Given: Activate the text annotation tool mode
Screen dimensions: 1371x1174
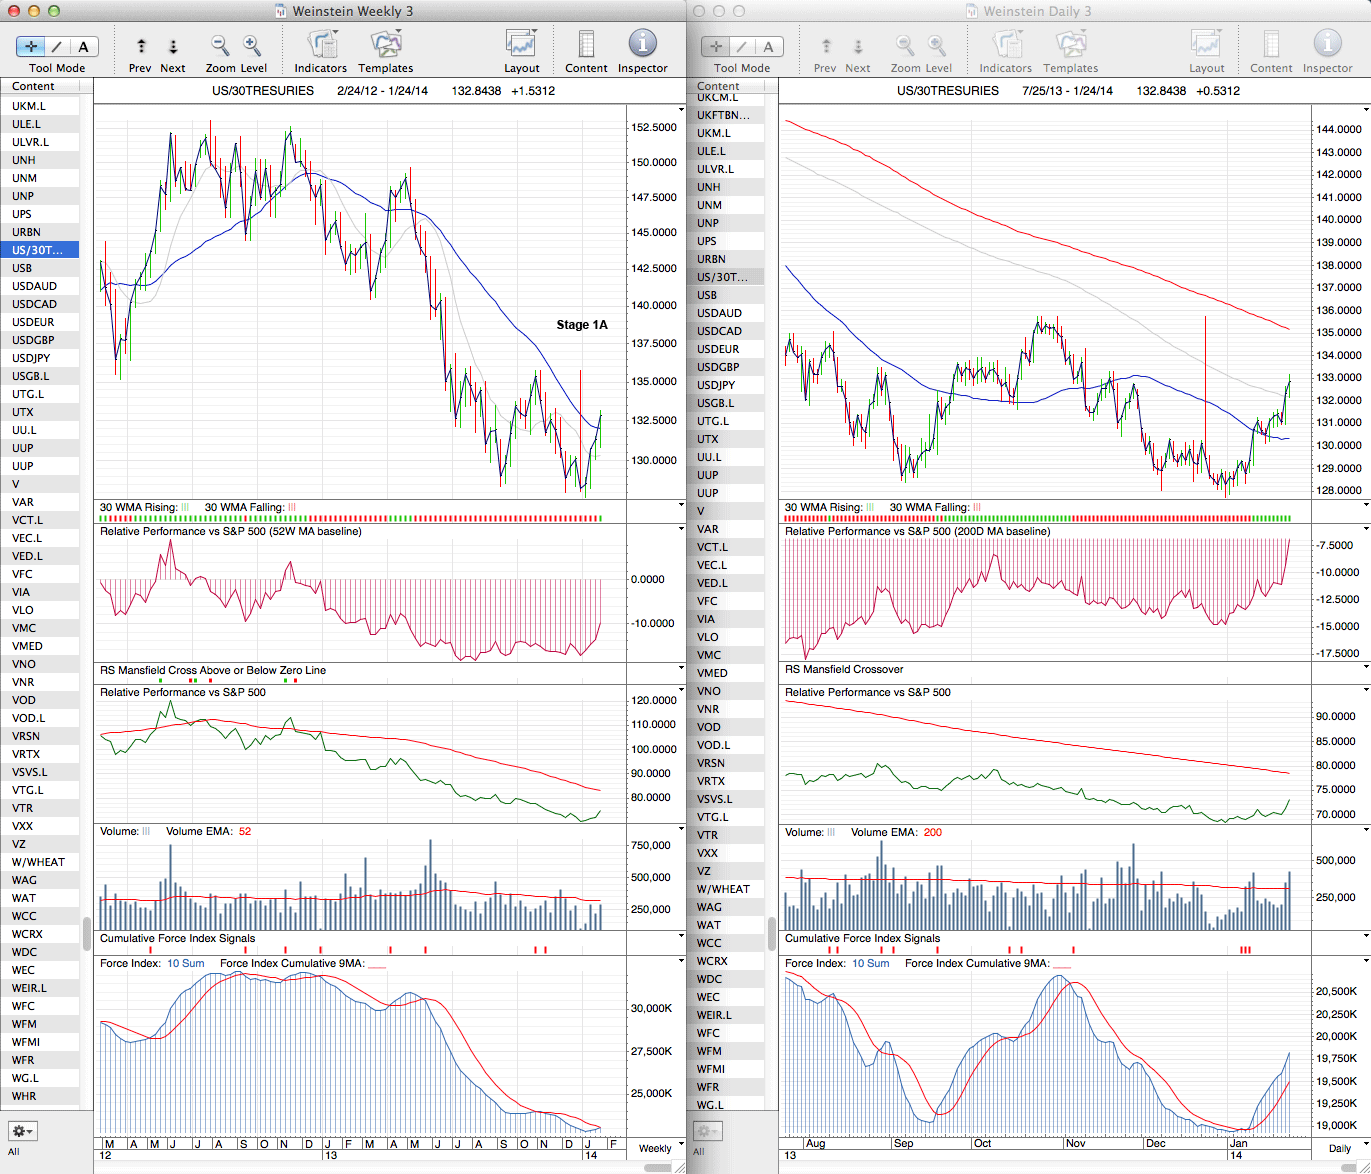Looking at the screenshot, I should (x=83, y=47).
